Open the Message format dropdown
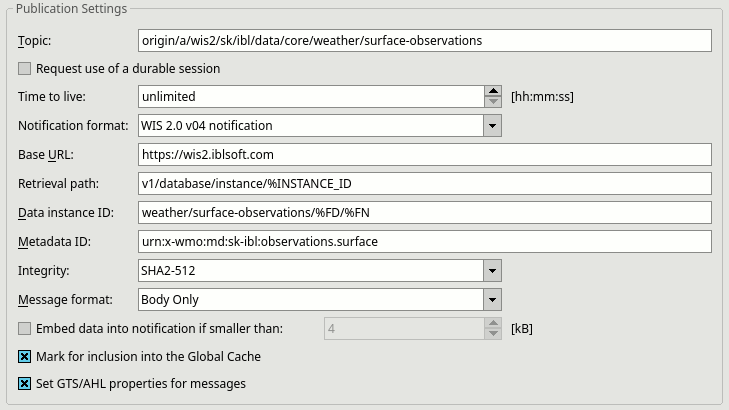Viewport: 729px width, 410px height. pyautogui.click(x=492, y=300)
